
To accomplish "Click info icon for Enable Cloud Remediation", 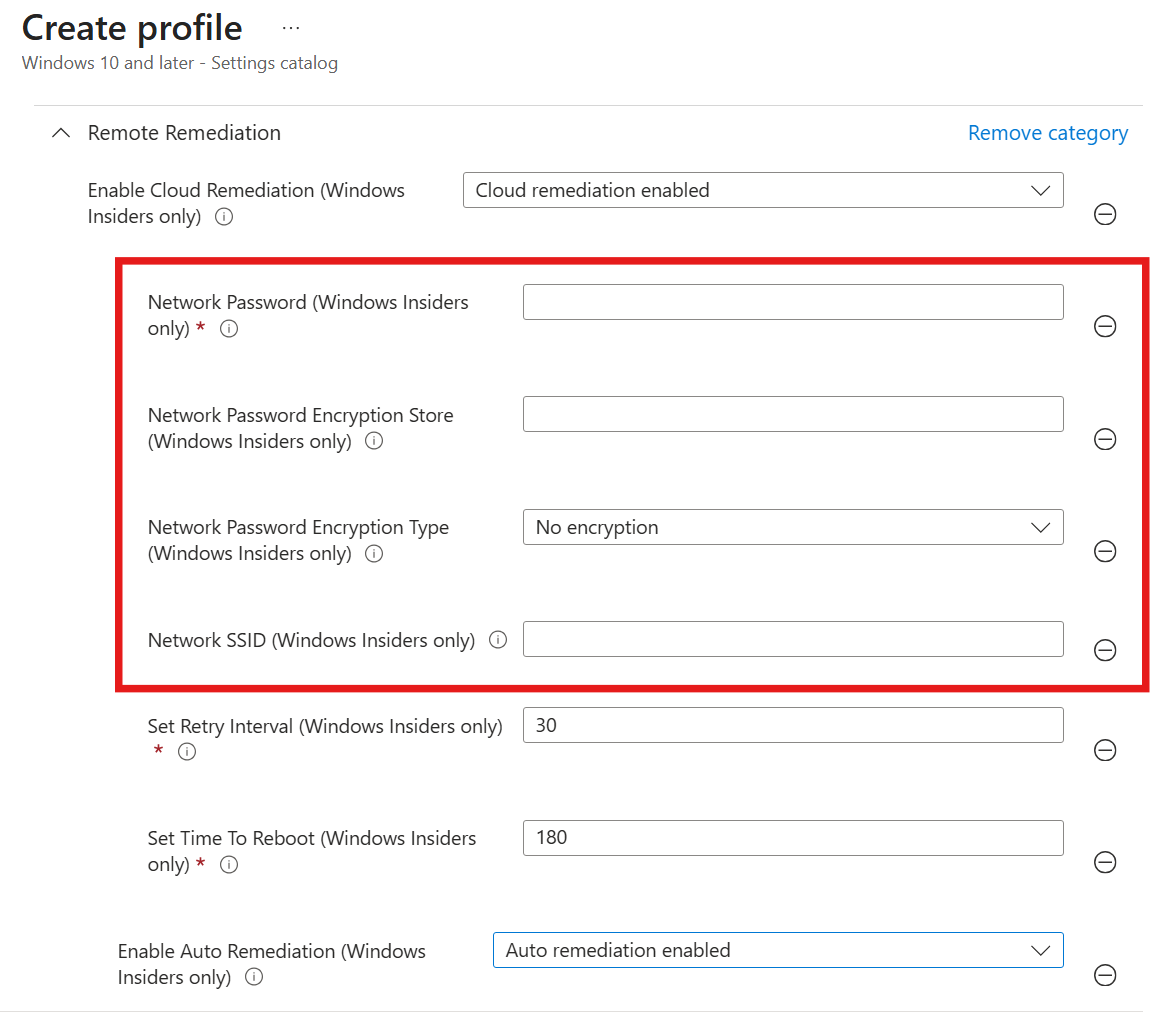I will [x=224, y=216].
